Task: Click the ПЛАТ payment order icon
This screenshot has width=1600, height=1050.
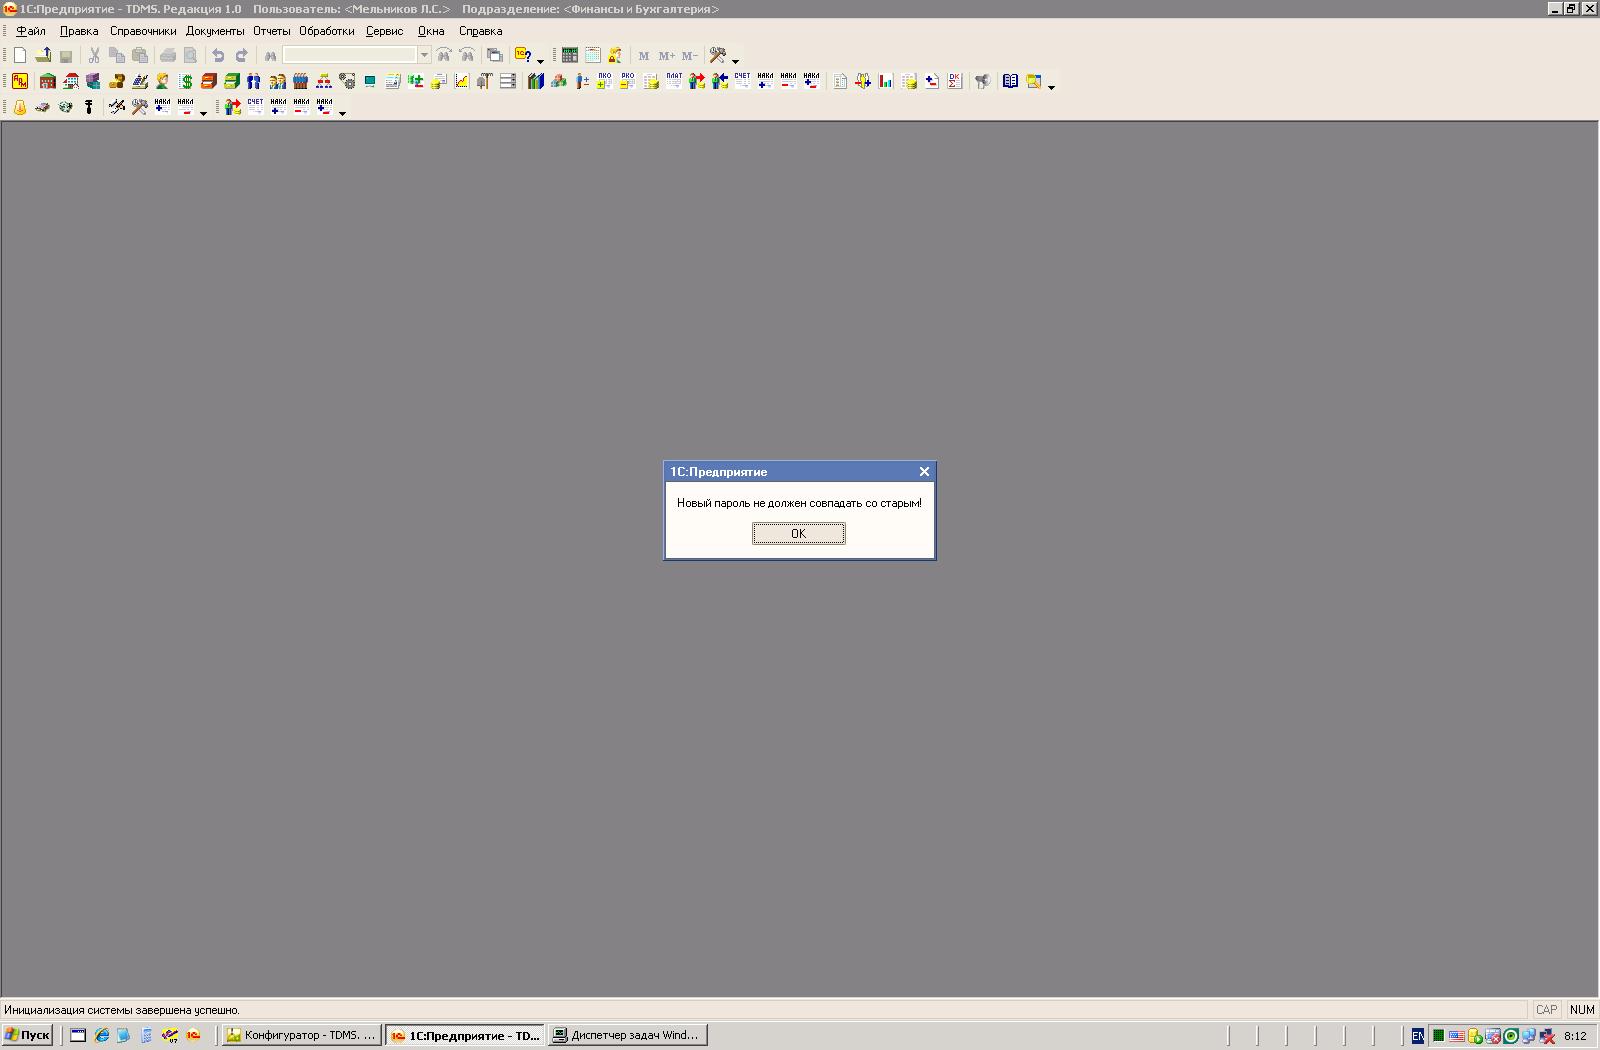Action: point(674,81)
